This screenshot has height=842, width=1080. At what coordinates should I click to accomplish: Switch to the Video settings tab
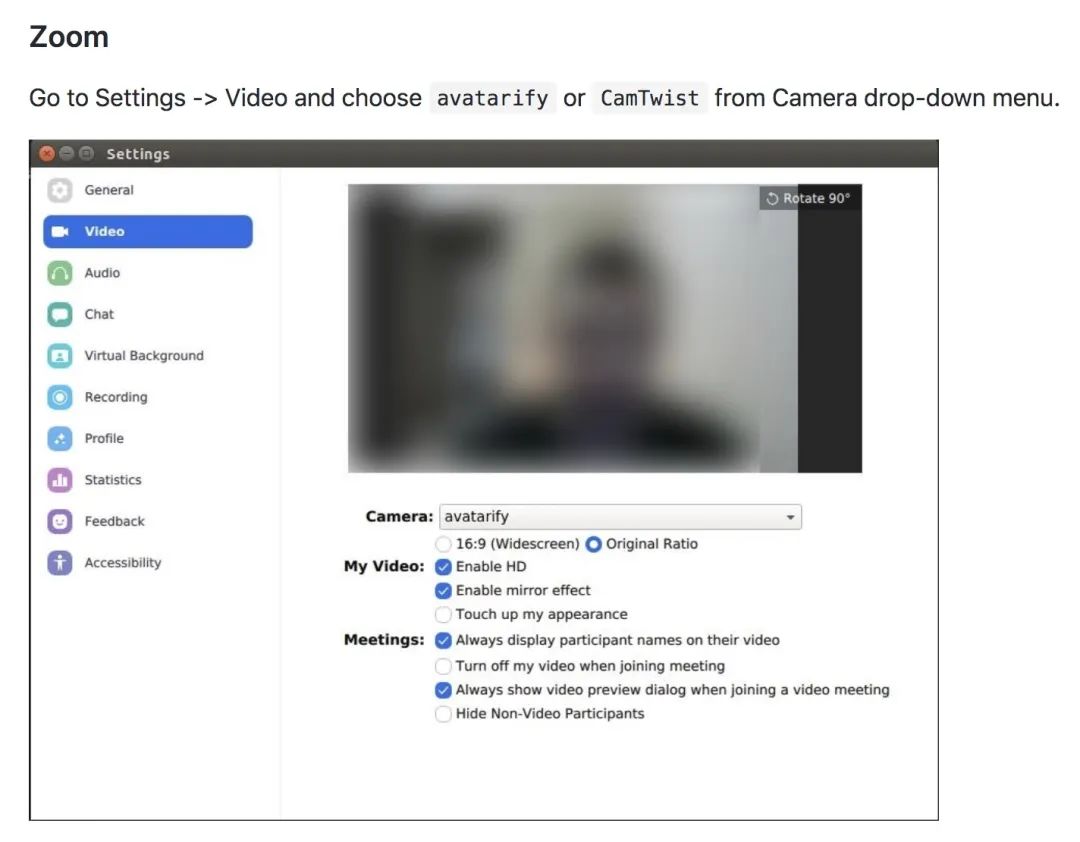tap(148, 232)
